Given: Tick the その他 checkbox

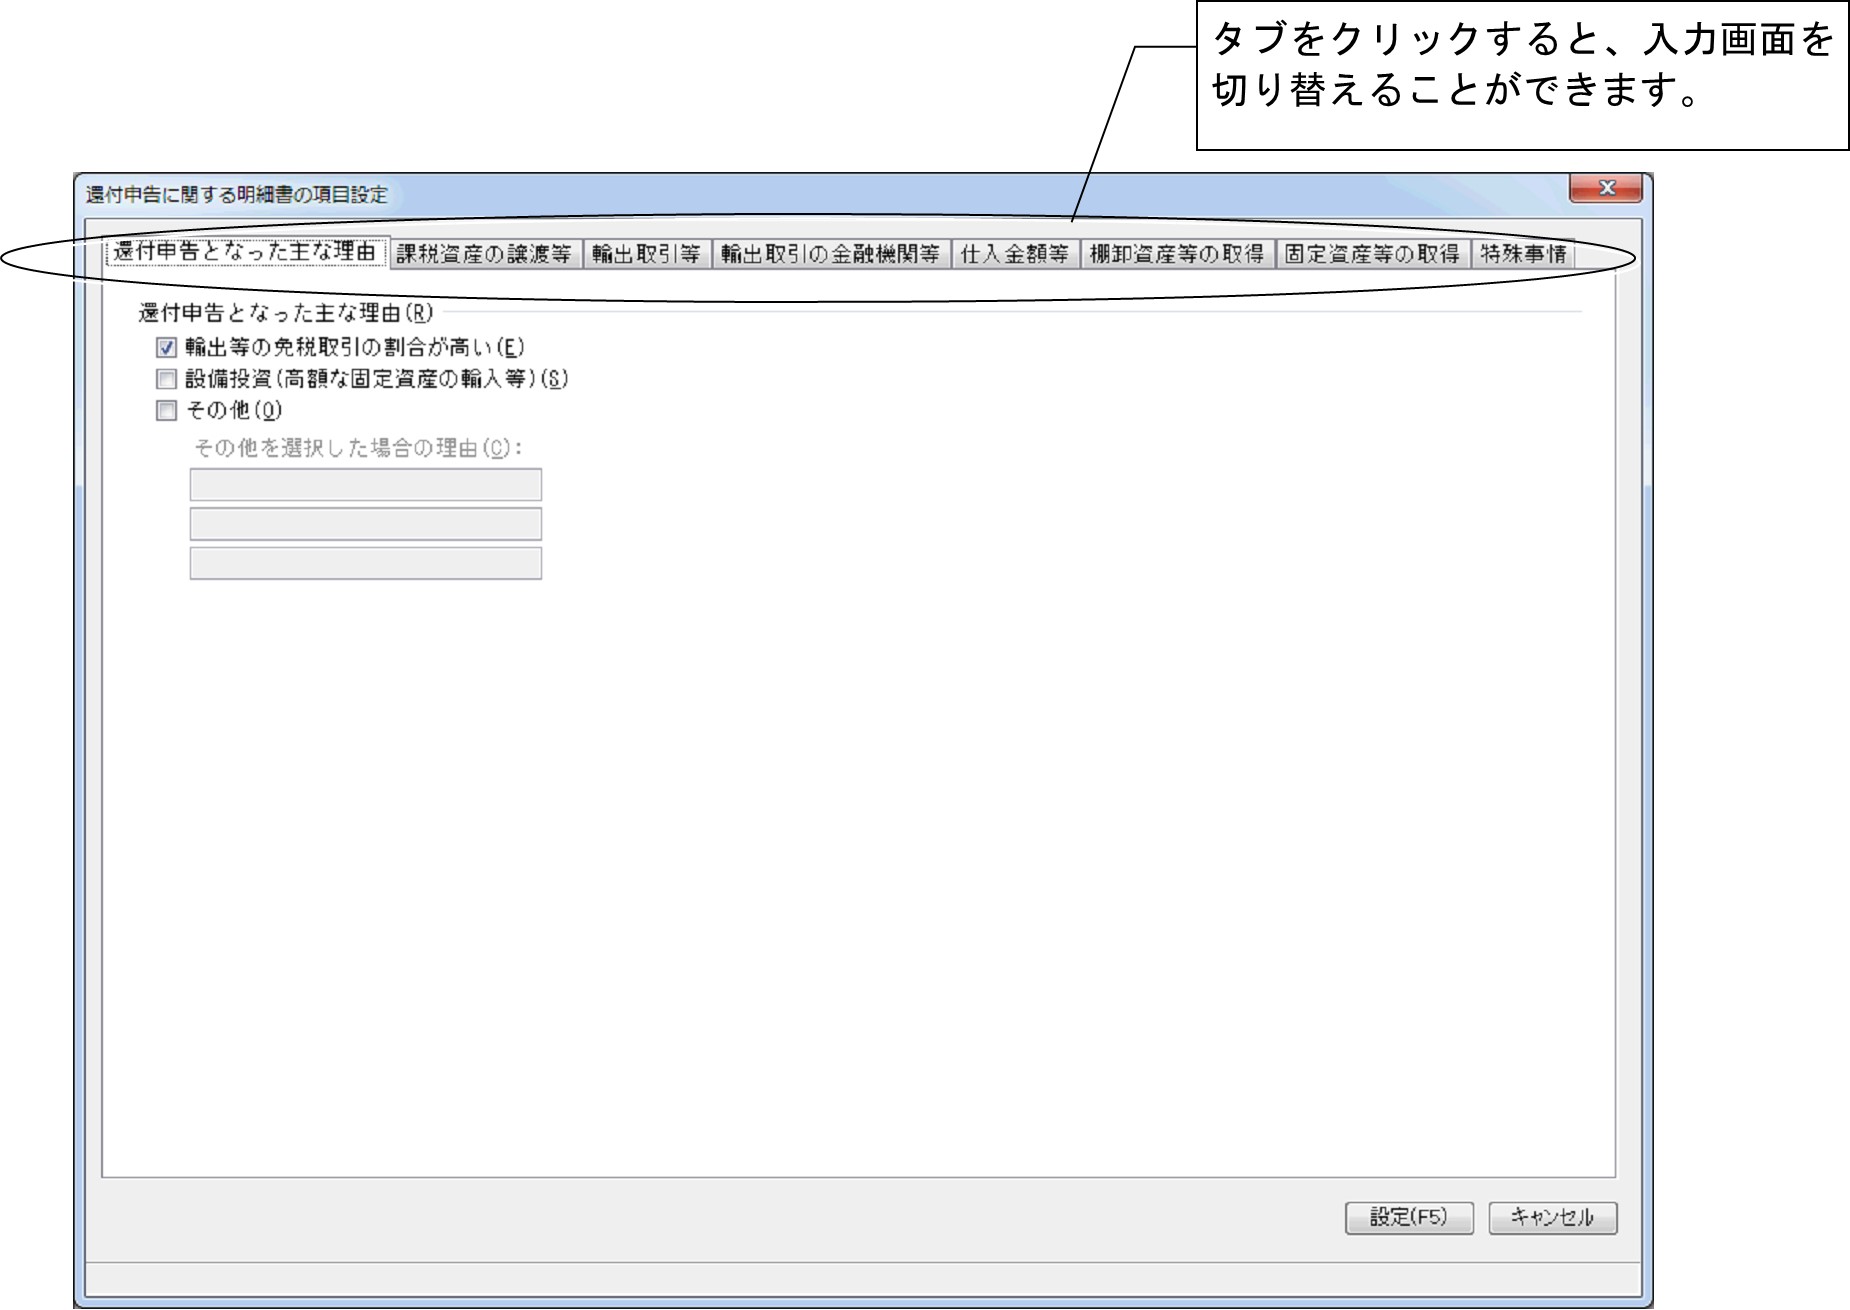Looking at the screenshot, I should click(x=166, y=411).
